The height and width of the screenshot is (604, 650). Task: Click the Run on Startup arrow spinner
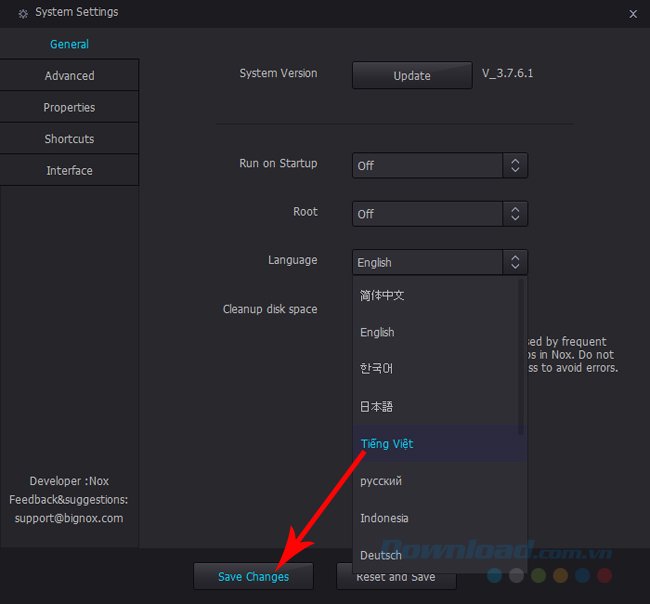pos(515,165)
